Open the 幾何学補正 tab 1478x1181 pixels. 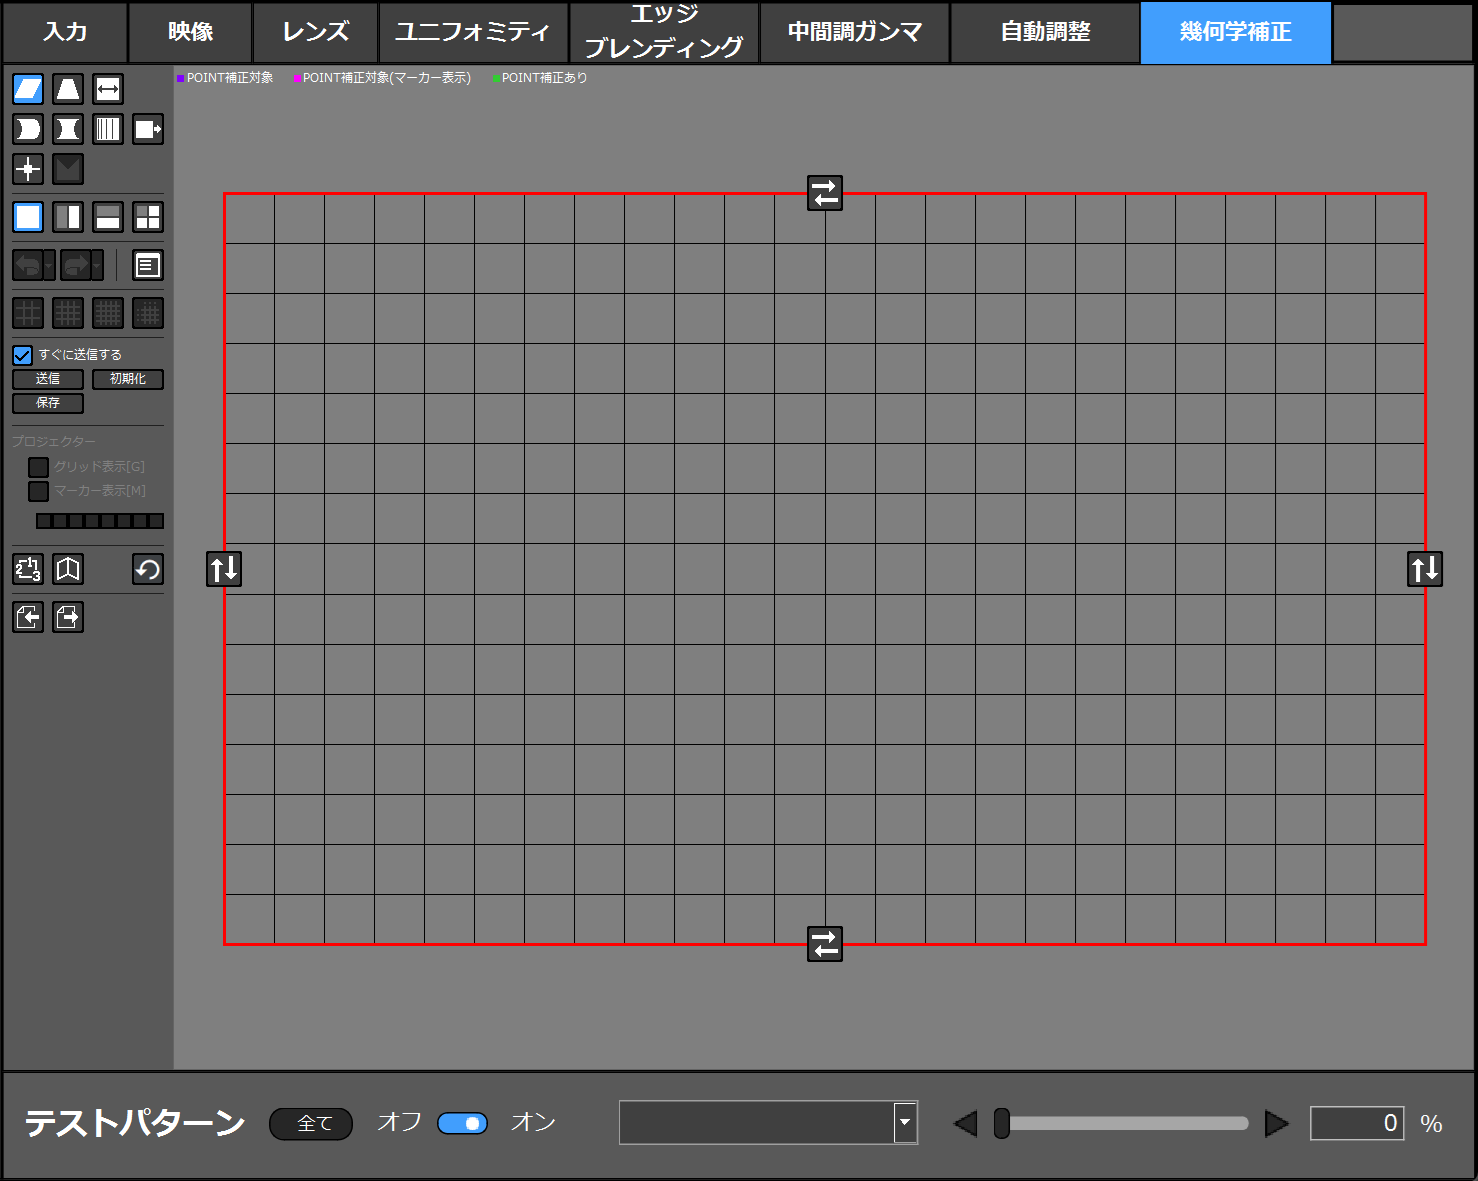pyautogui.click(x=1235, y=32)
